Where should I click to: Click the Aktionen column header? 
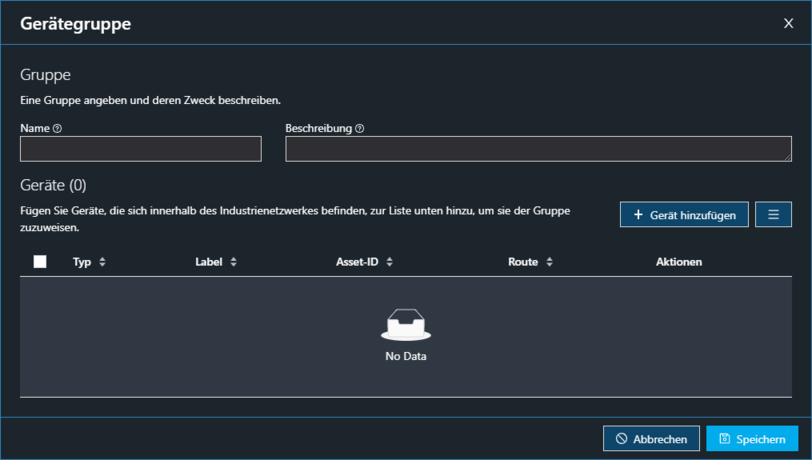[x=678, y=262]
